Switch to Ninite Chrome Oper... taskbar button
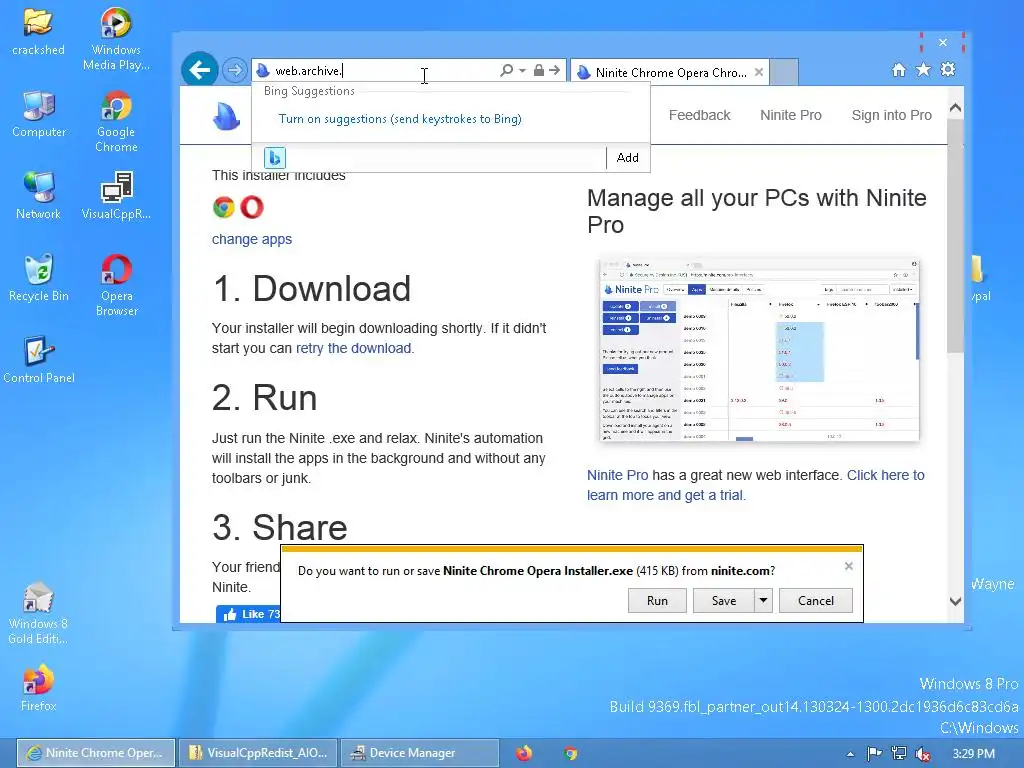 tap(95, 753)
